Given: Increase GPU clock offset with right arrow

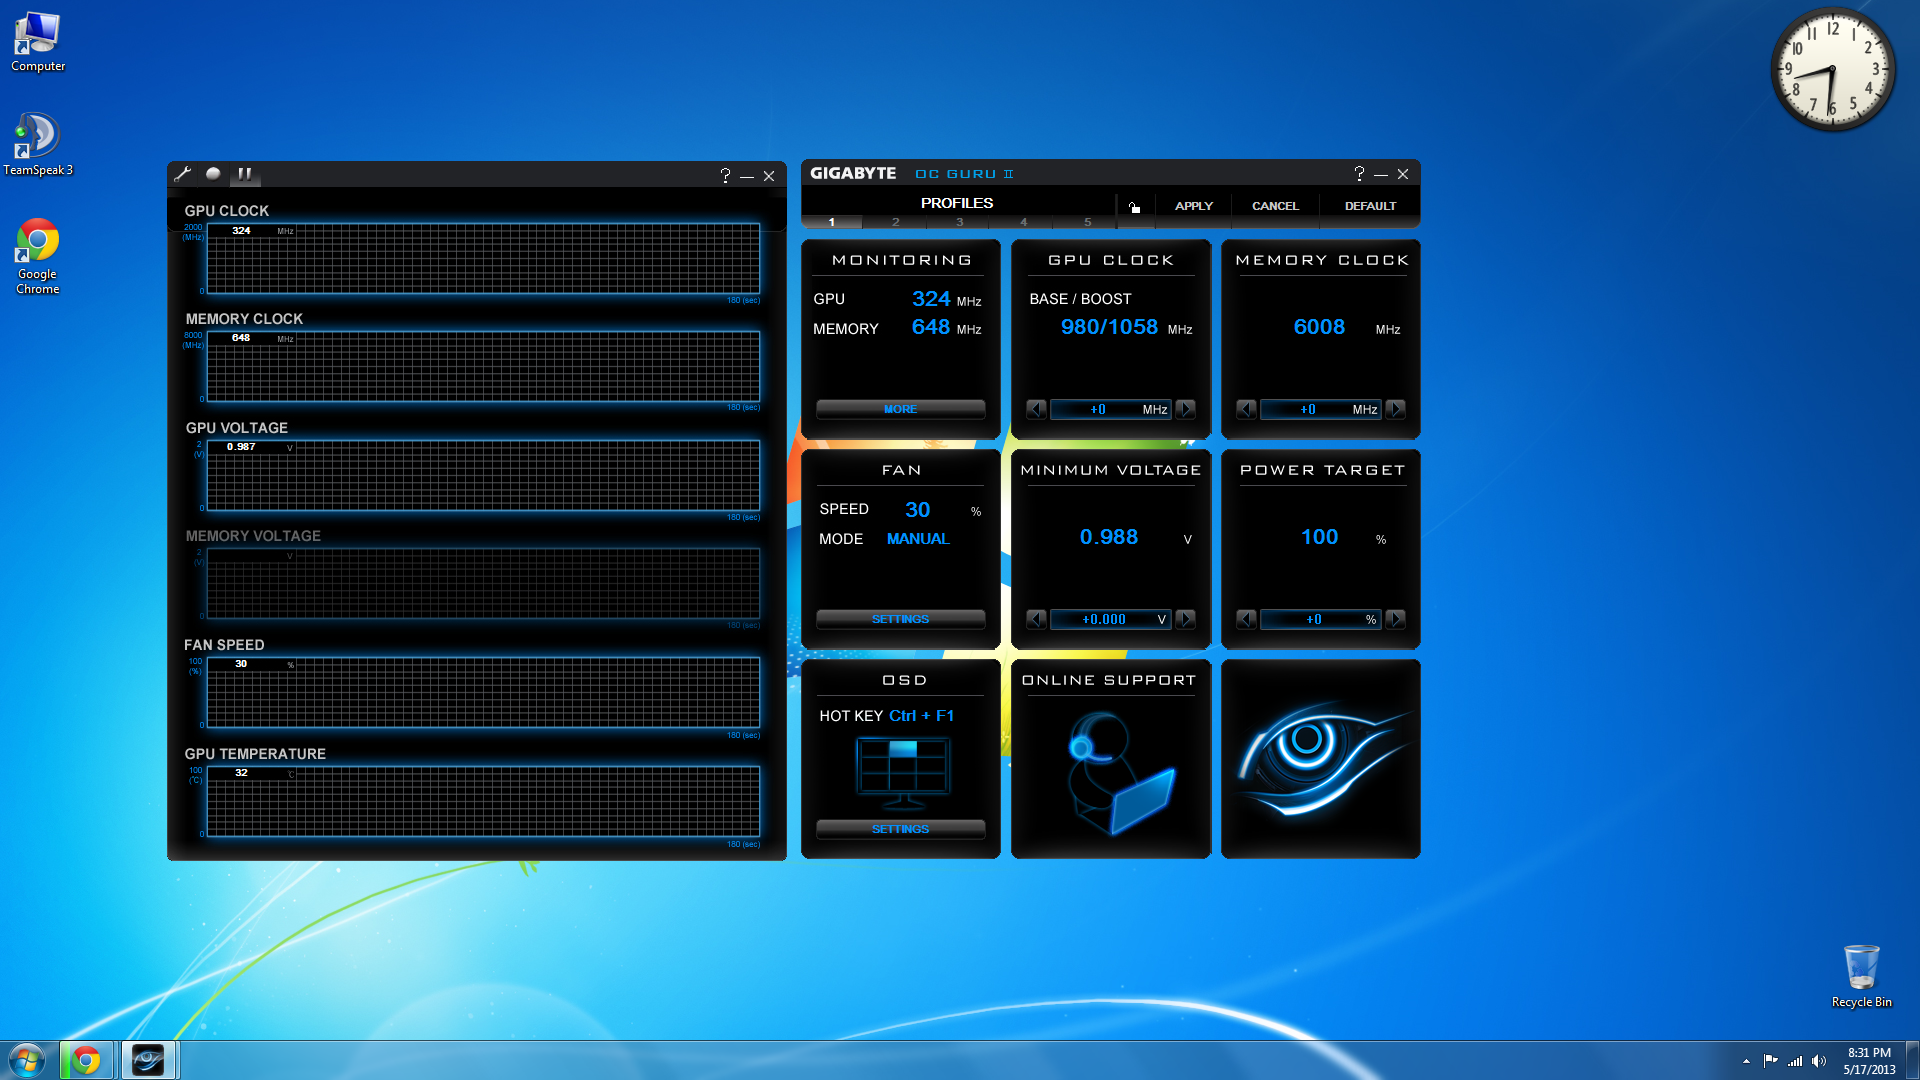Looking at the screenshot, I should tap(1186, 409).
